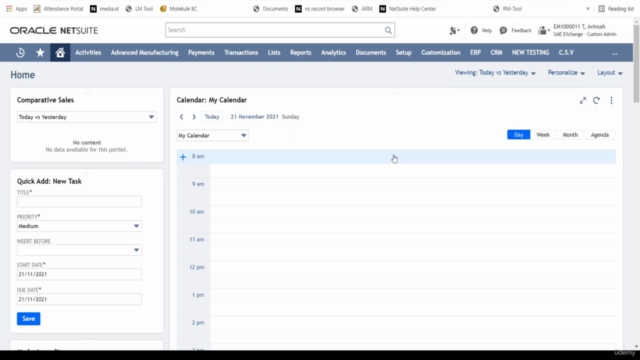The image size is (640, 360).
Task: Open the Reading list
Action: [x=616, y=9]
